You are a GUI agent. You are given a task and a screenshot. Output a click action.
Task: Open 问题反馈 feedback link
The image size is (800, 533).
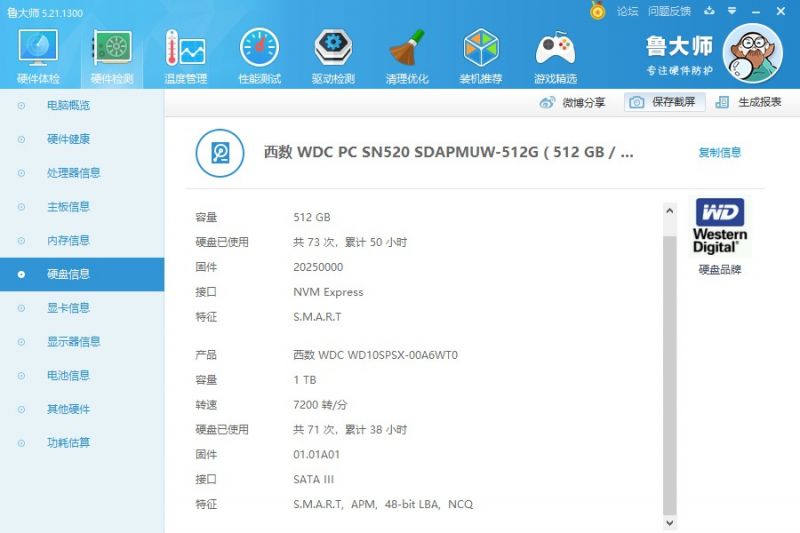669,11
